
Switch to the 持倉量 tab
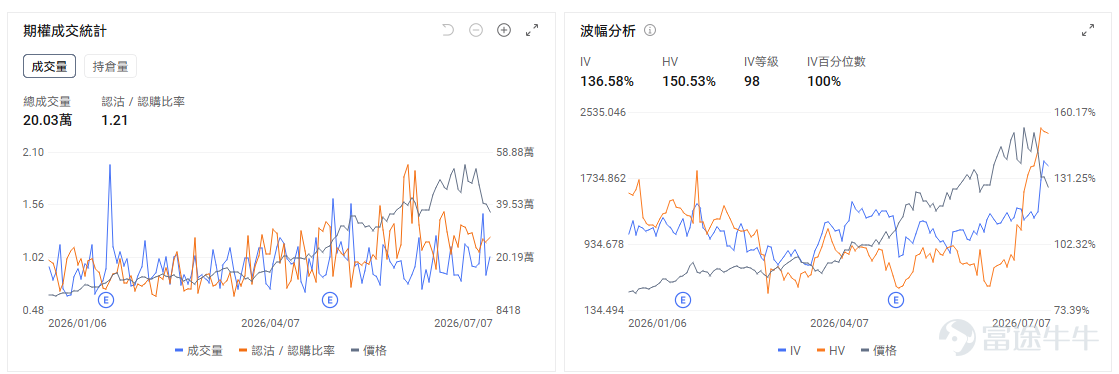[111, 66]
